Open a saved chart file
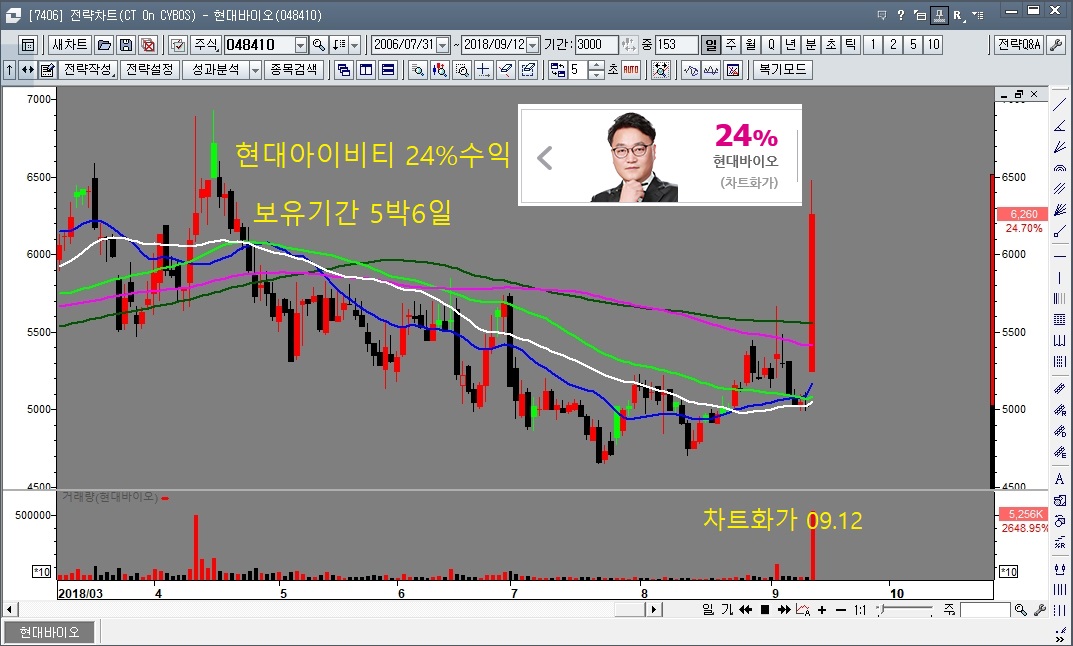1073x646 pixels. coord(104,45)
